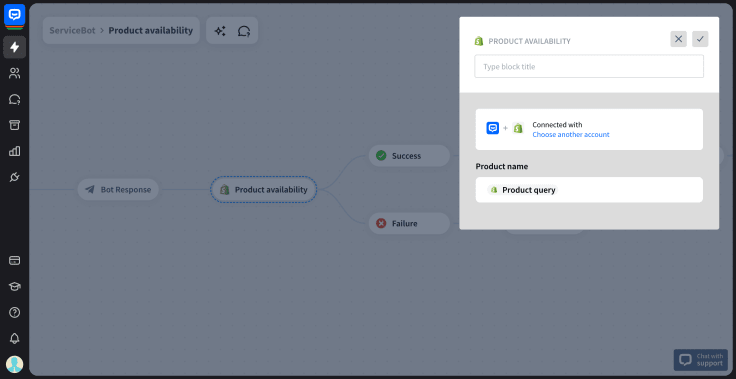Click Product availability breadcrumb text
This screenshot has width=736, height=379.
pyautogui.click(x=151, y=31)
